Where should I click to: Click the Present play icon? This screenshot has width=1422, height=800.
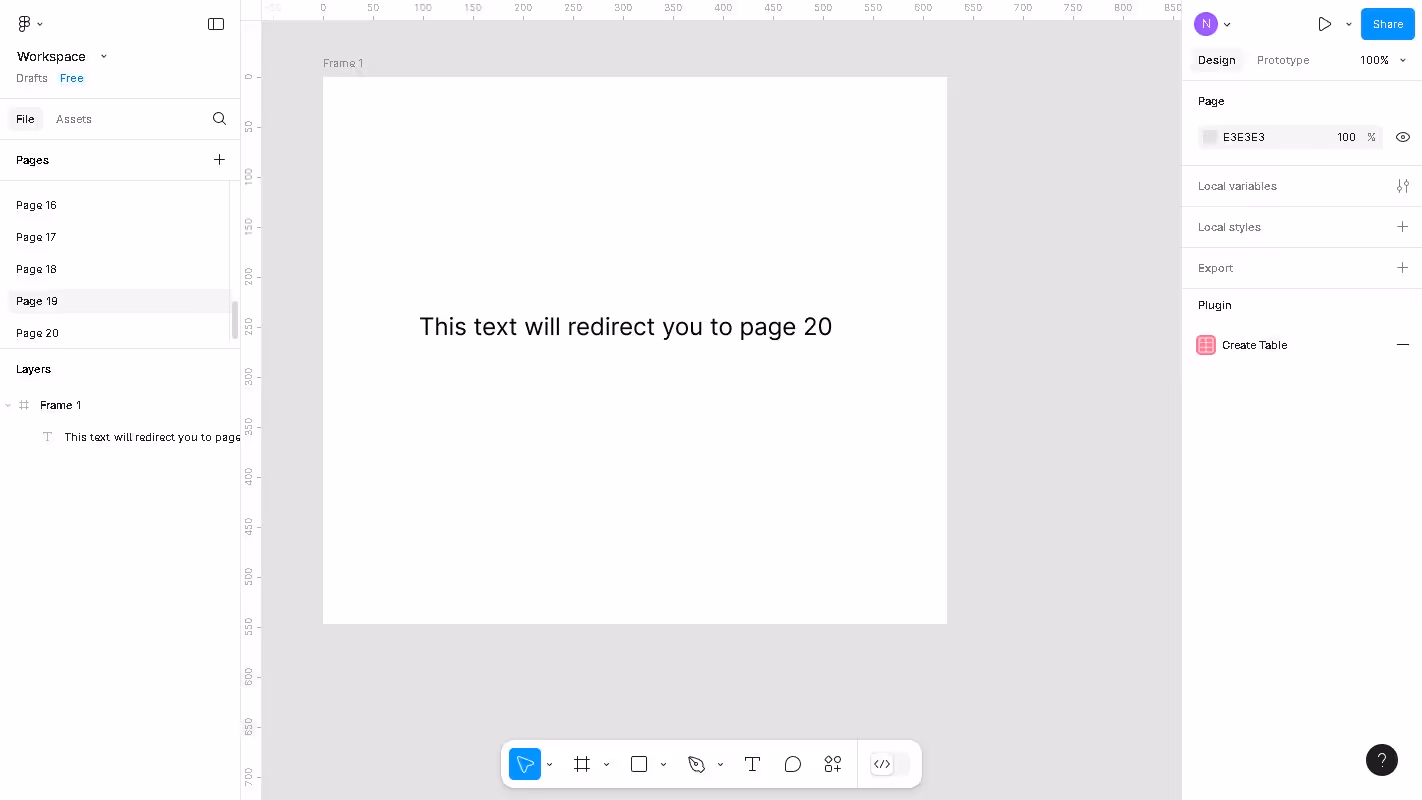(1325, 24)
